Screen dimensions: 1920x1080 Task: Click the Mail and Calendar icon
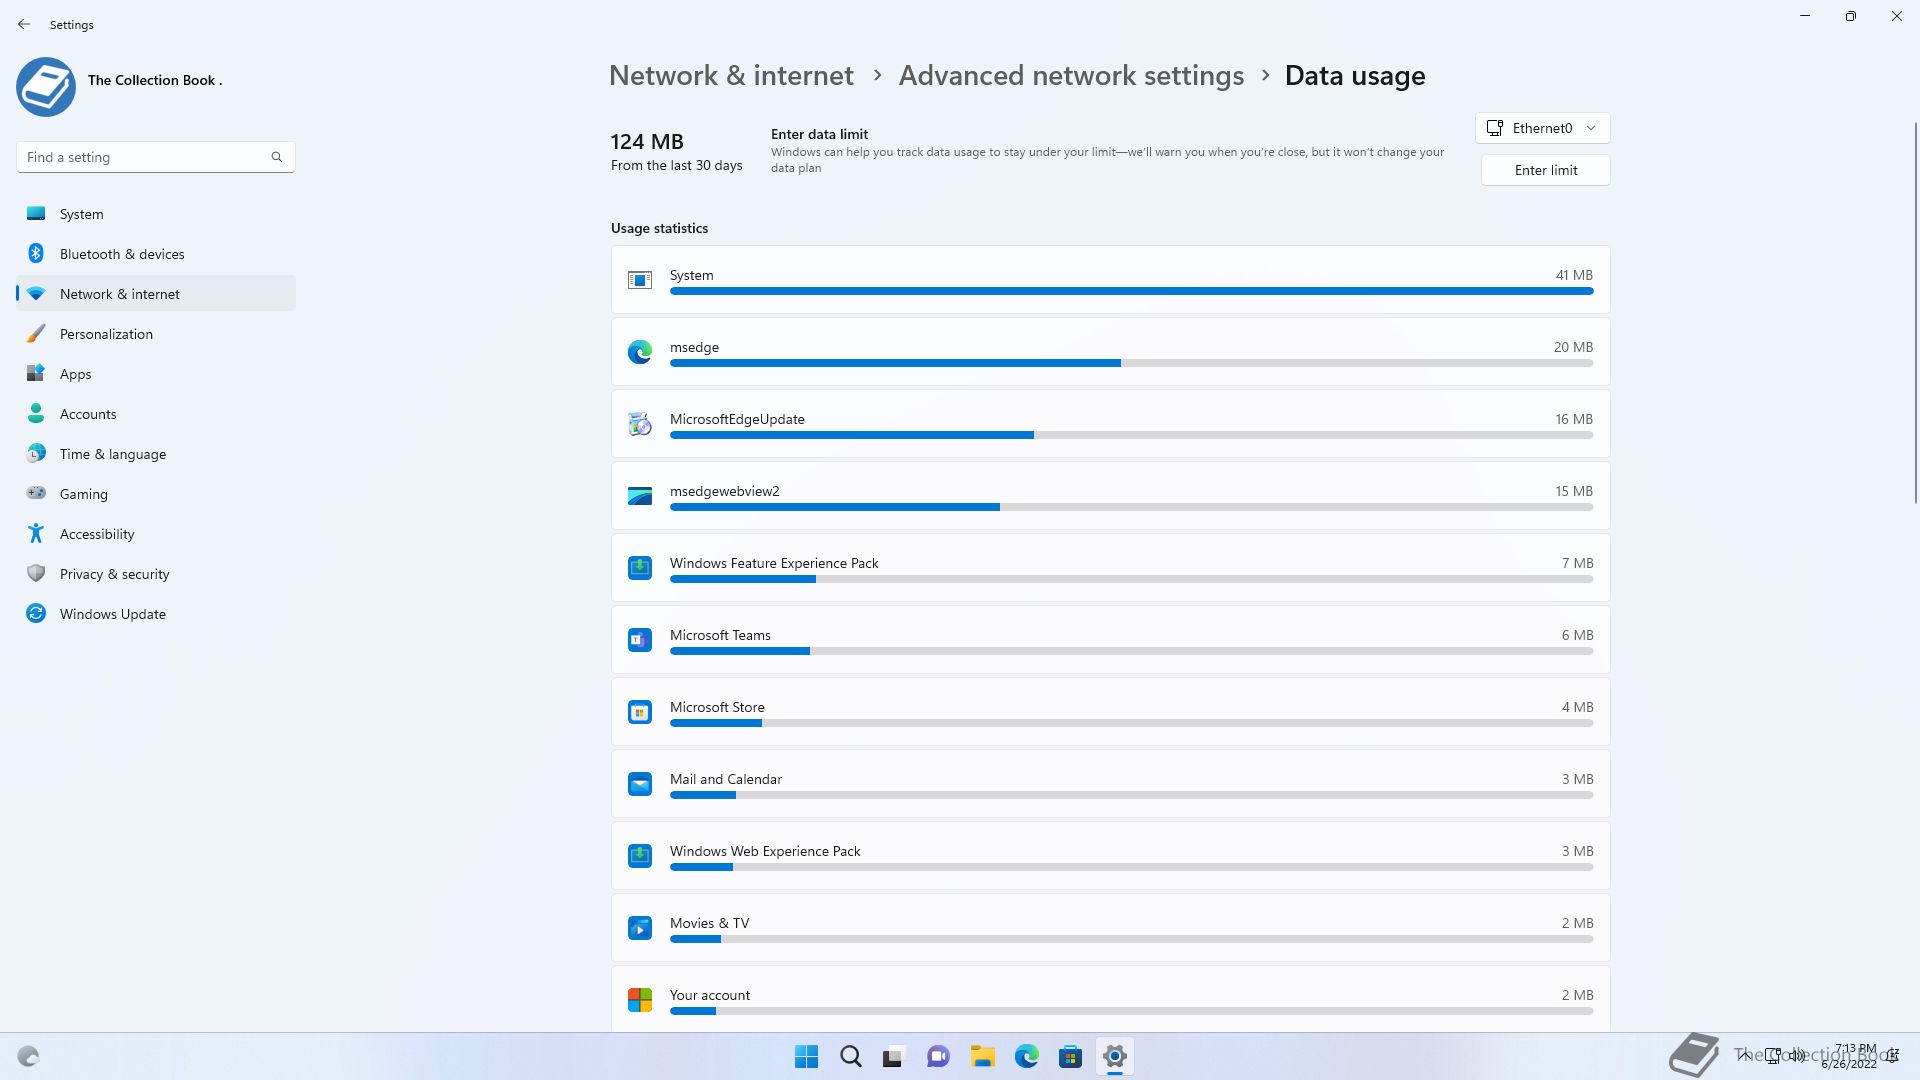[x=640, y=784]
